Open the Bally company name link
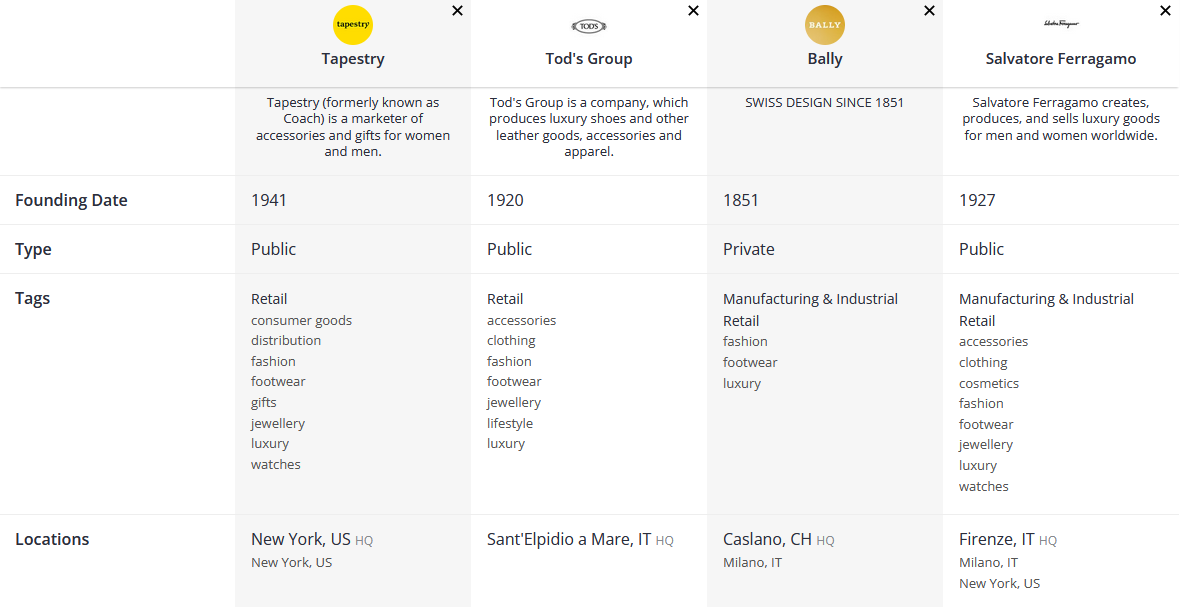Screen dimensions: 1187x607 click(825, 59)
